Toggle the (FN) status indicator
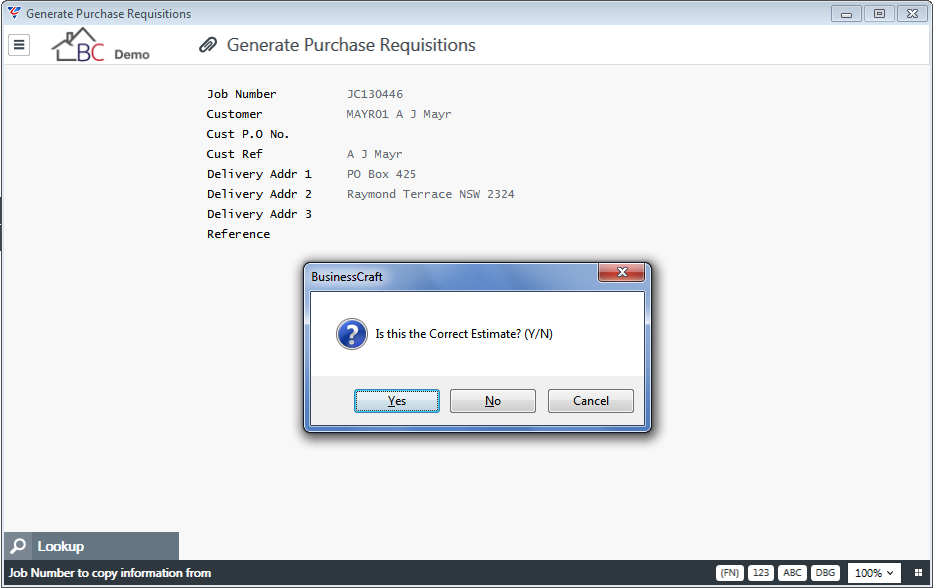The width and height of the screenshot is (933, 588). [x=730, y=573]
